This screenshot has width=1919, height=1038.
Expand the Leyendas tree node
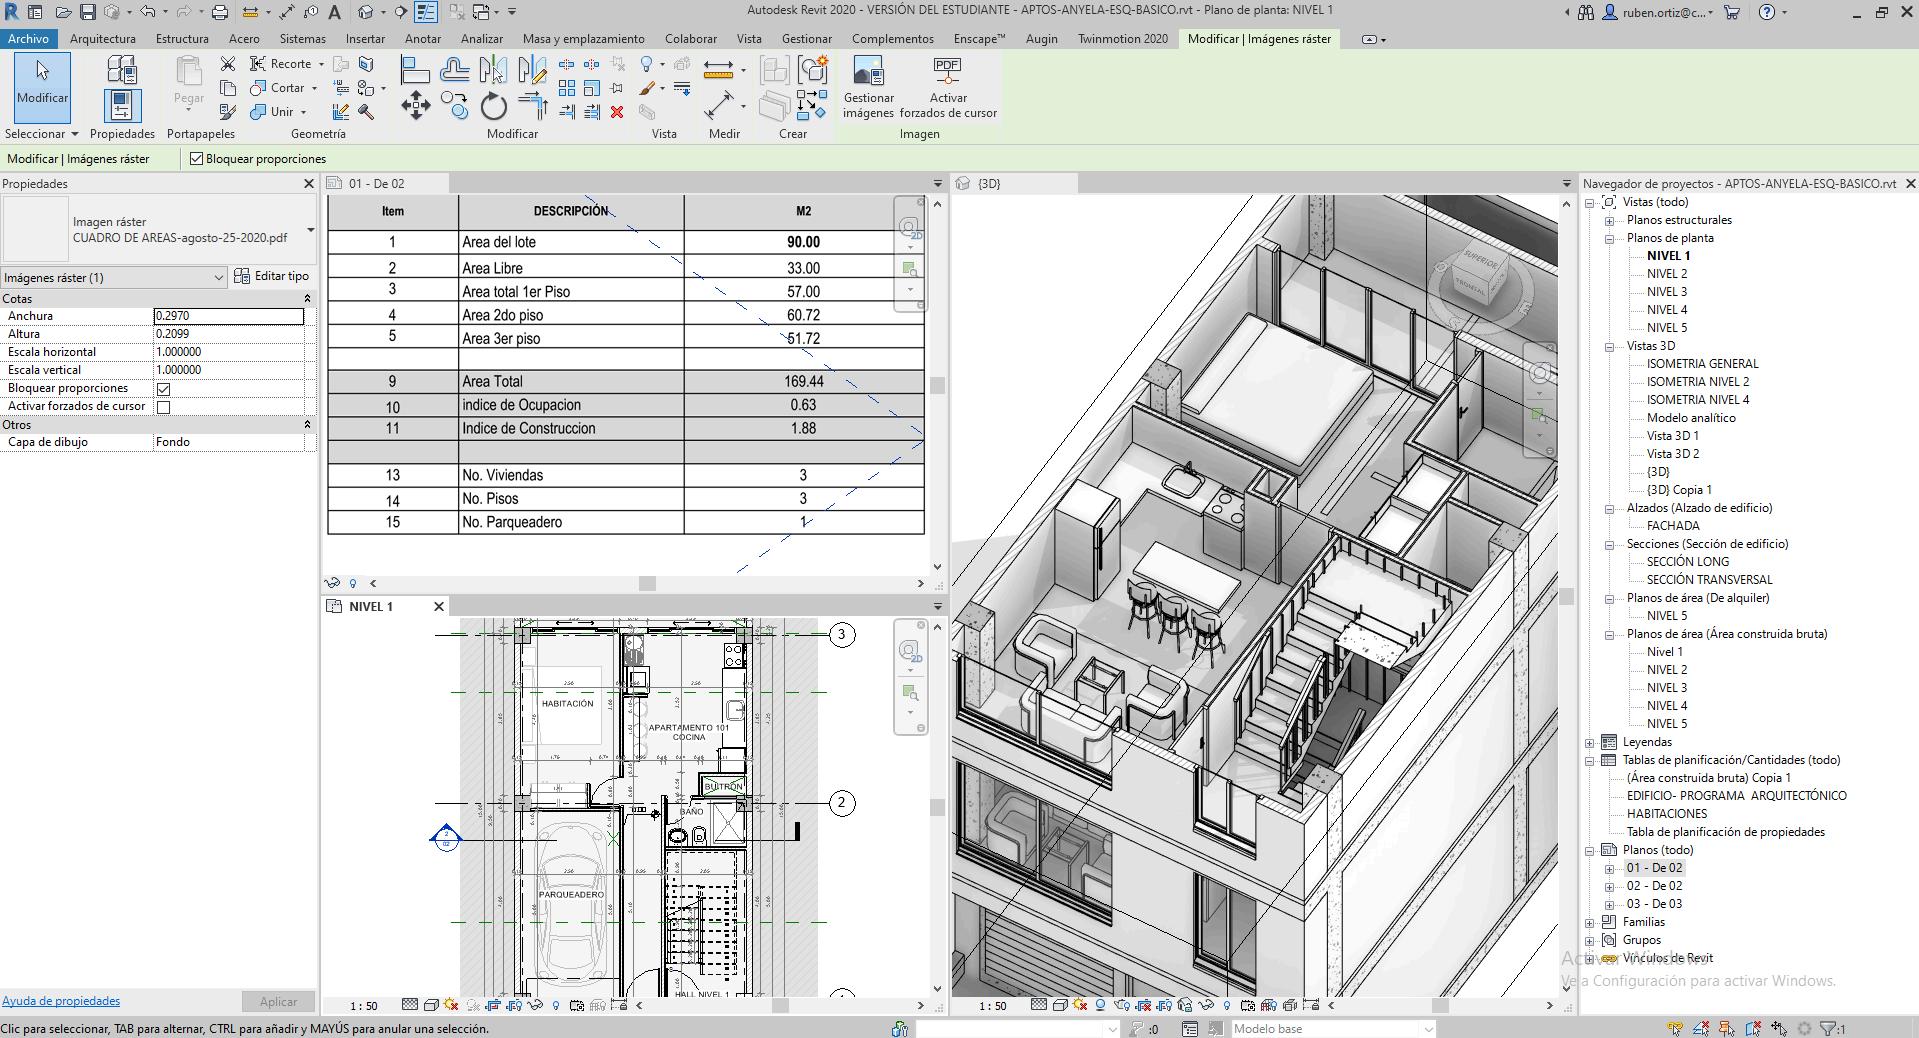[x=1590, y=742]
